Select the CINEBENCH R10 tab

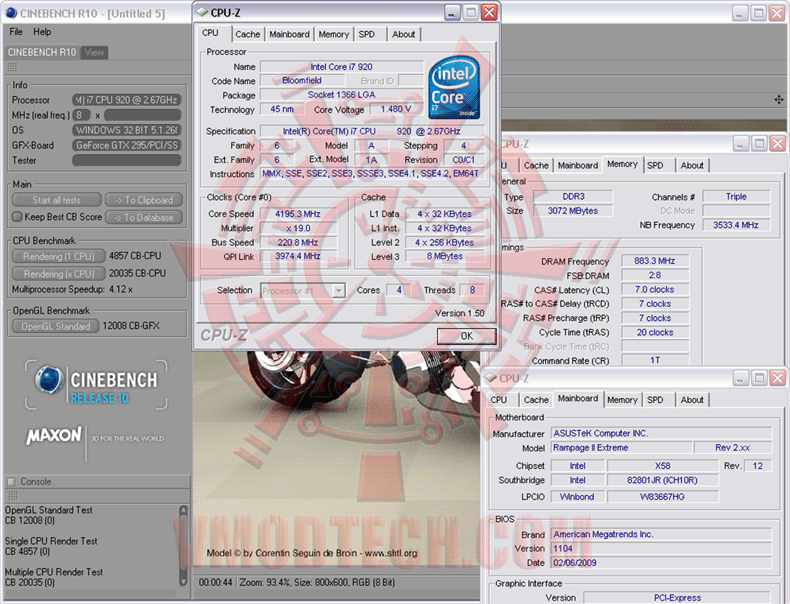click(42, 52)
